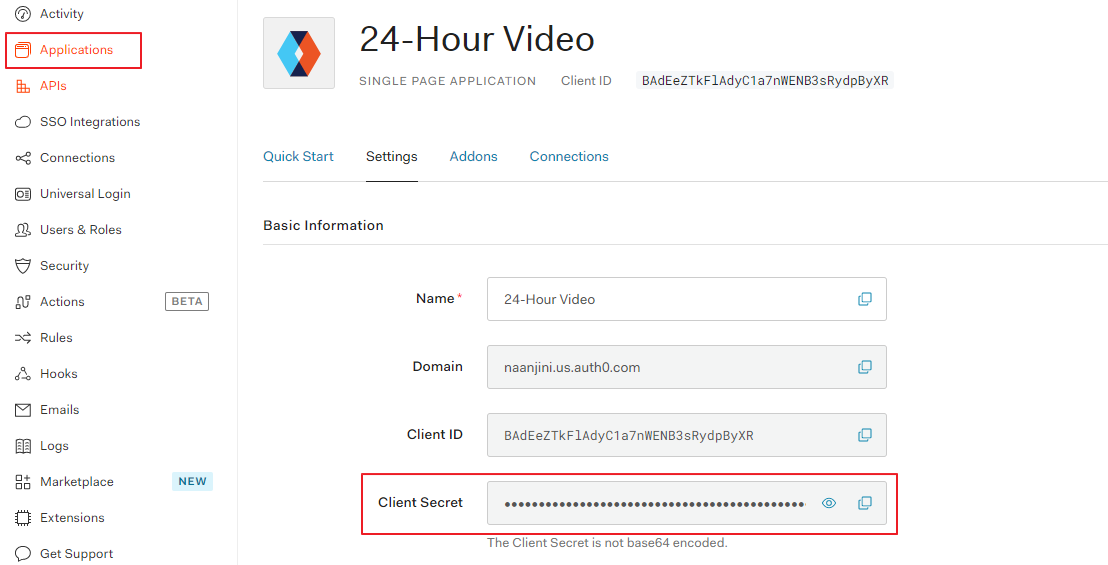The image size is (1108, 565).
Task: Click the 'Basic Information' section heading
Action: point(324,225)
